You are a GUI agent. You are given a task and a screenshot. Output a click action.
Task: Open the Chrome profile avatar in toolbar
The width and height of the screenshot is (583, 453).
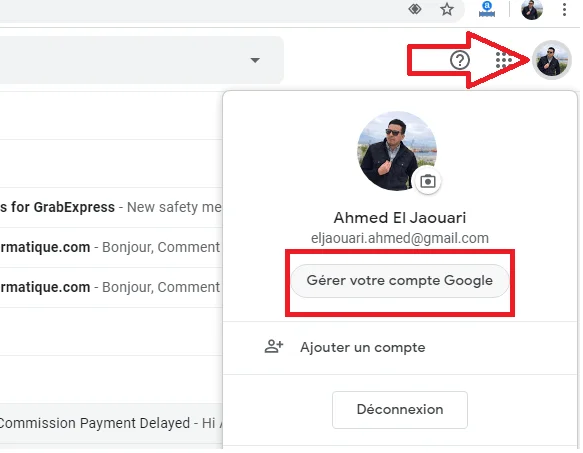[x=532, y=9]
